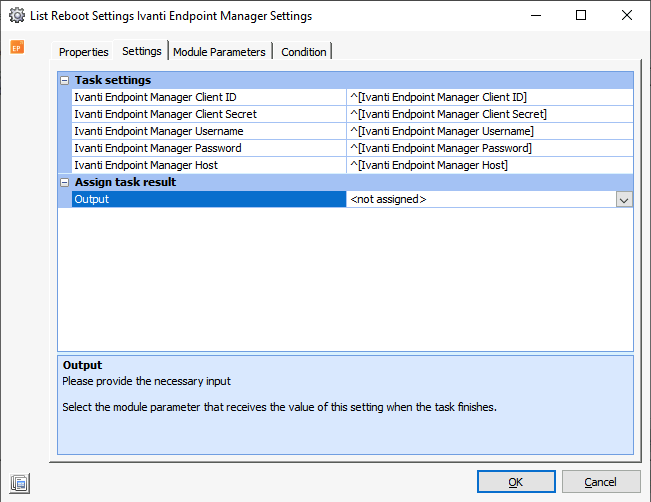Click the Assign task result header text
The image size is (651, 502).
(x=125, y=182)
